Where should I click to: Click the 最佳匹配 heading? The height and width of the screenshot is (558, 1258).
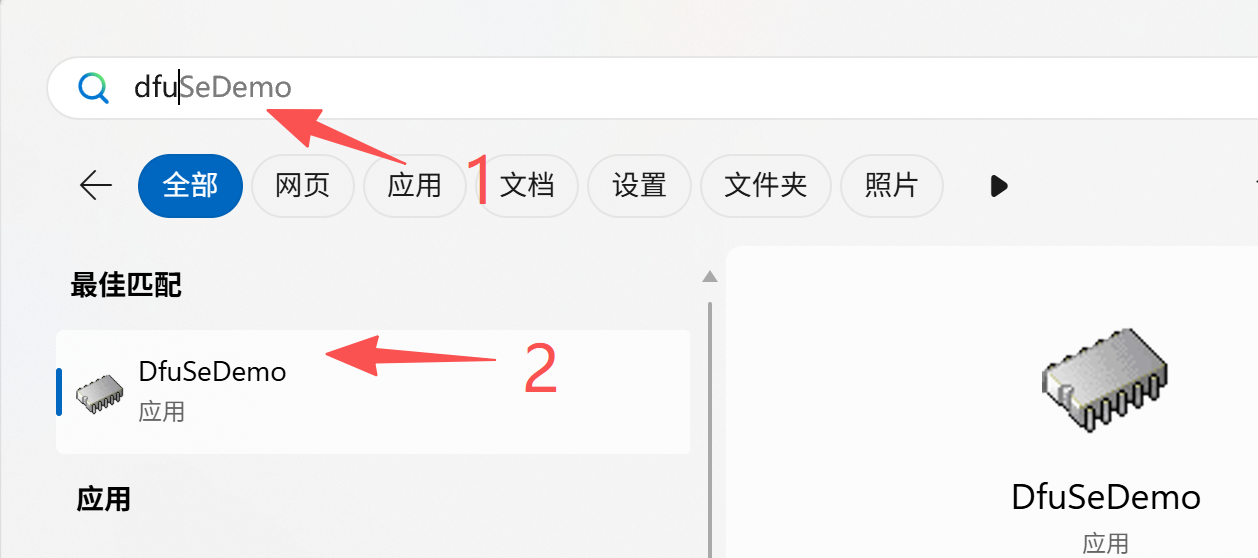point(126,285)
